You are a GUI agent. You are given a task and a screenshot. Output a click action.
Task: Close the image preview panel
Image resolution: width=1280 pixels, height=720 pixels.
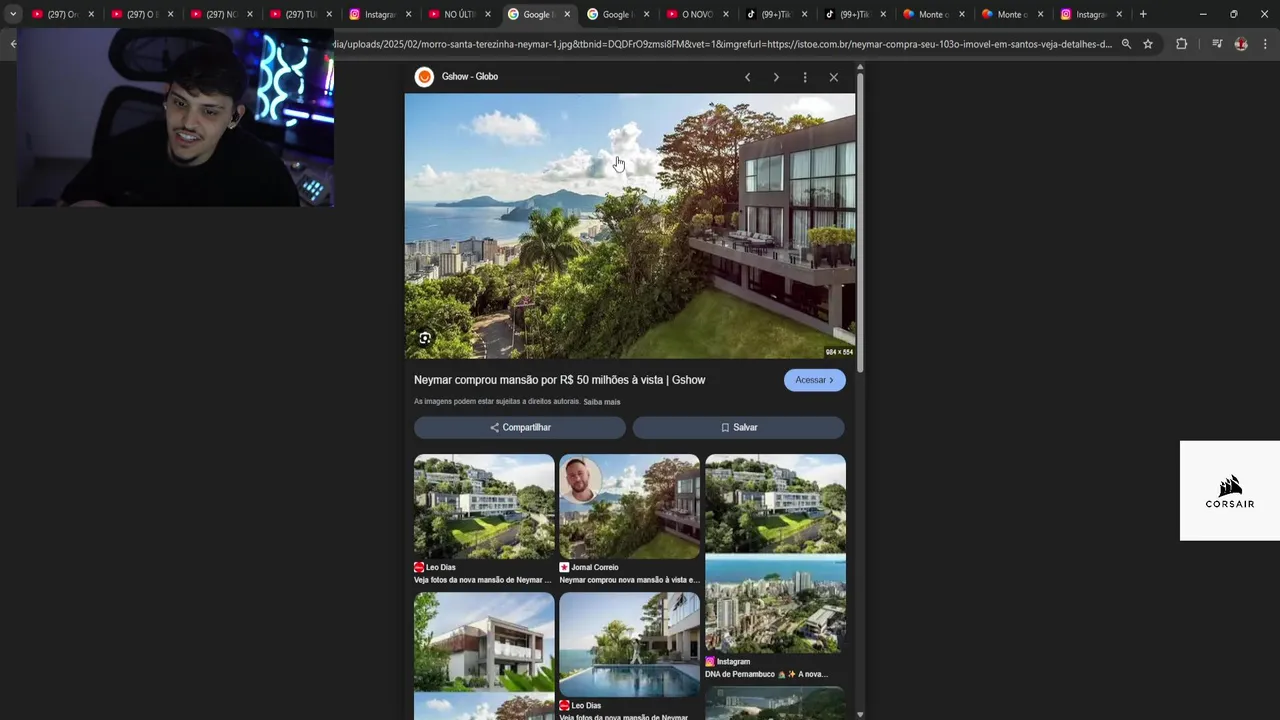[834, 77]
